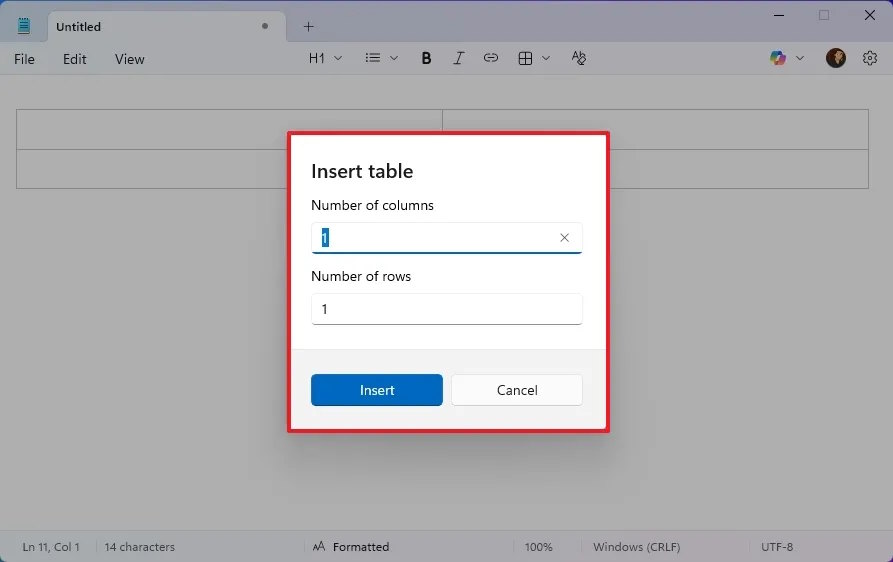
Task: Open the Copilot icon
Action: pyautogui.click(x=778, y=58)
